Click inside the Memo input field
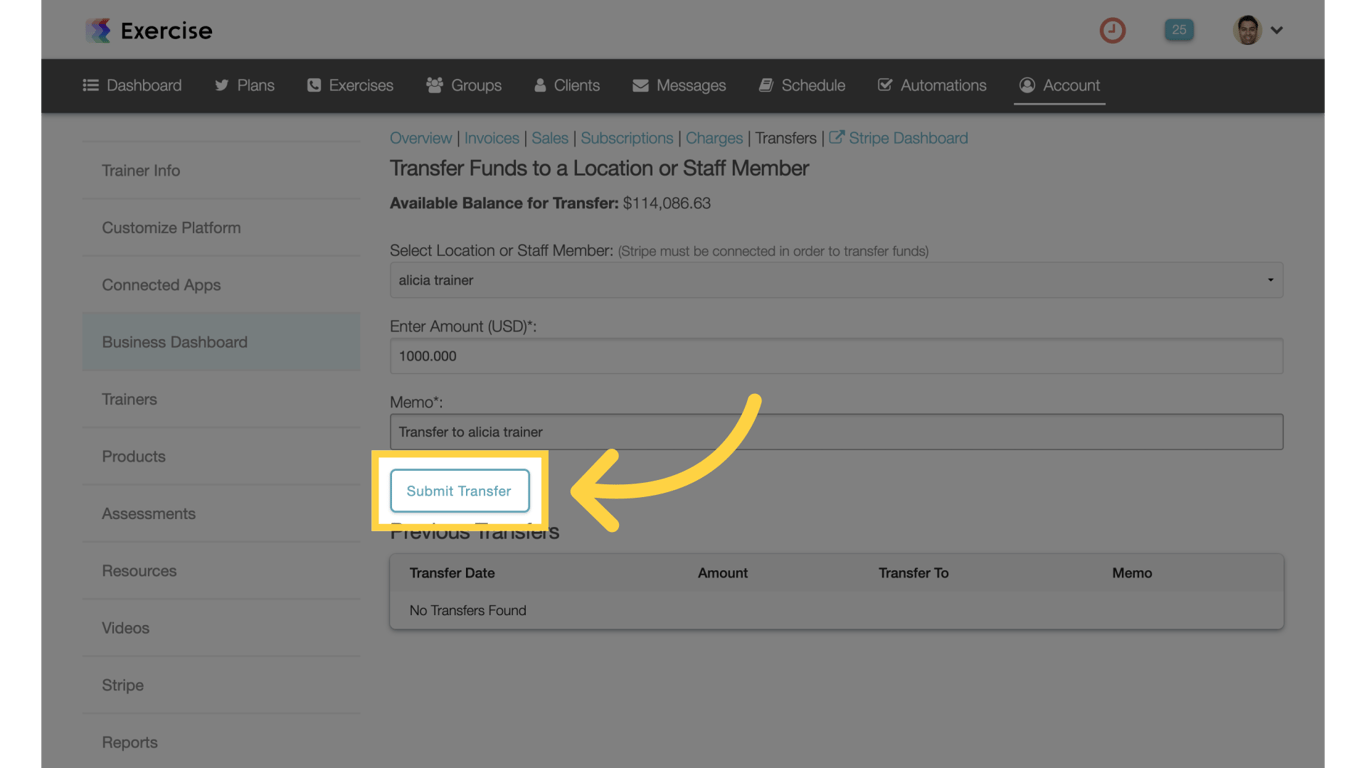This screenshot has height=768, width=1366. tap(700, 432)
